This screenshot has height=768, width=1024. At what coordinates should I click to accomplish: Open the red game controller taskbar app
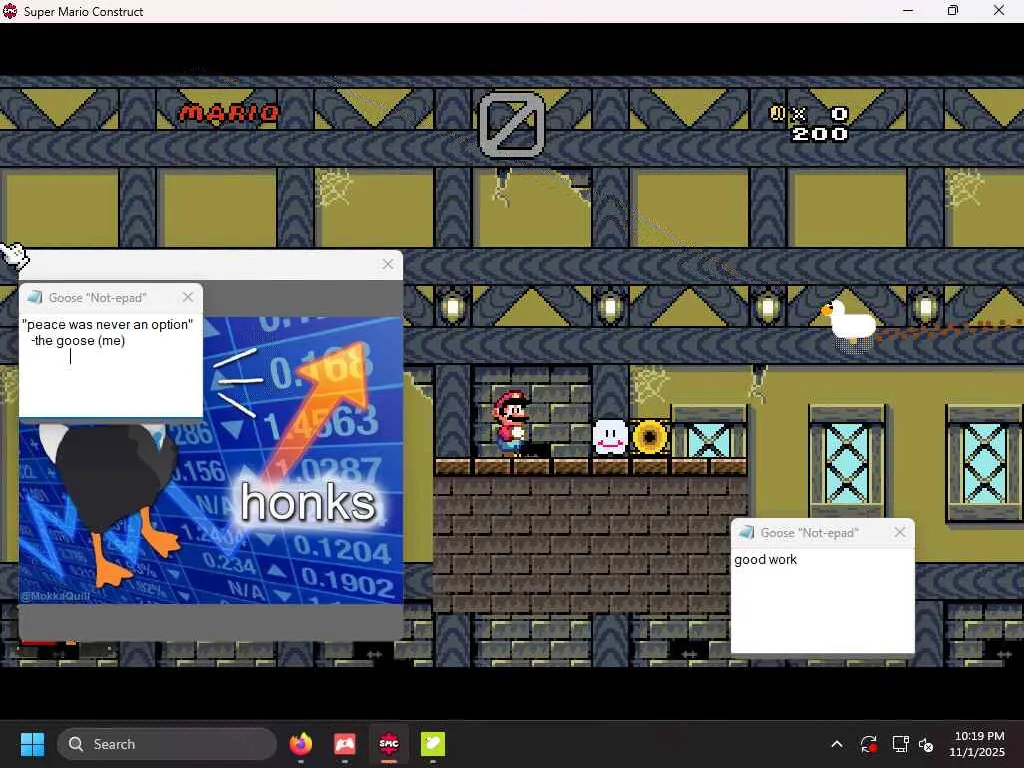(x=345, y=744)
